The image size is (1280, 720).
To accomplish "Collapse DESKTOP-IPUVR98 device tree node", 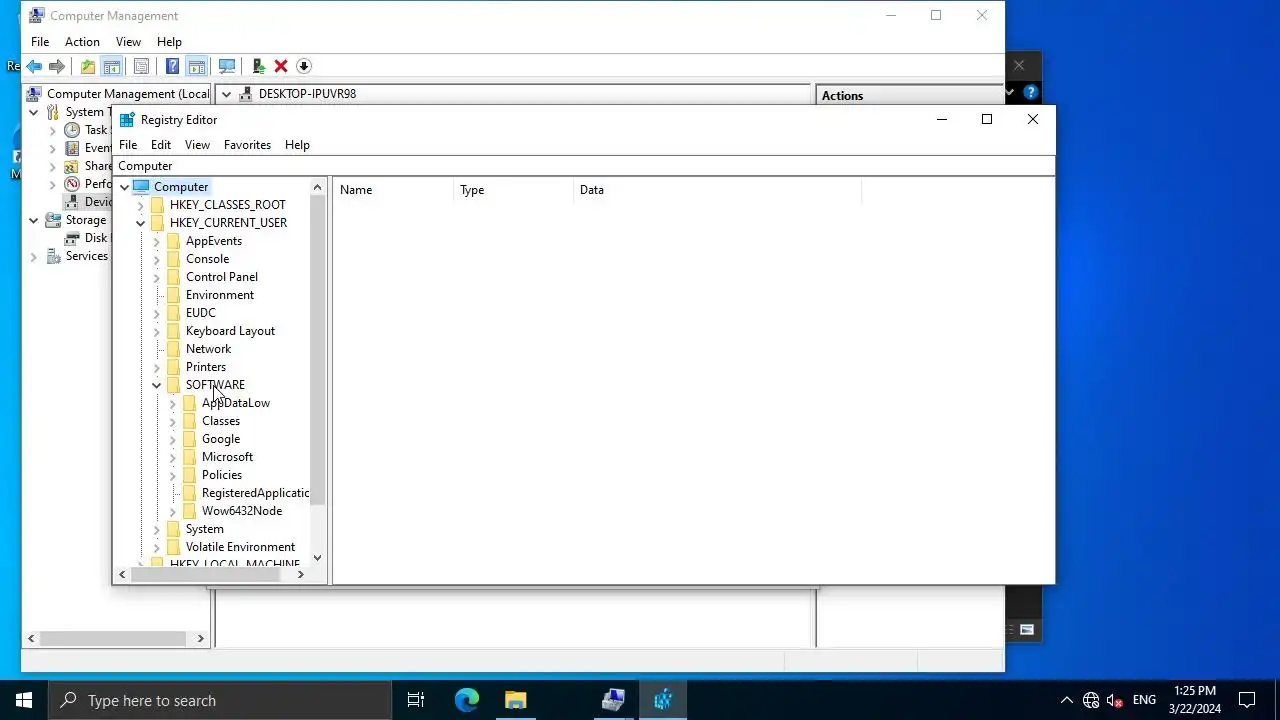I will (x=226, y=94).
